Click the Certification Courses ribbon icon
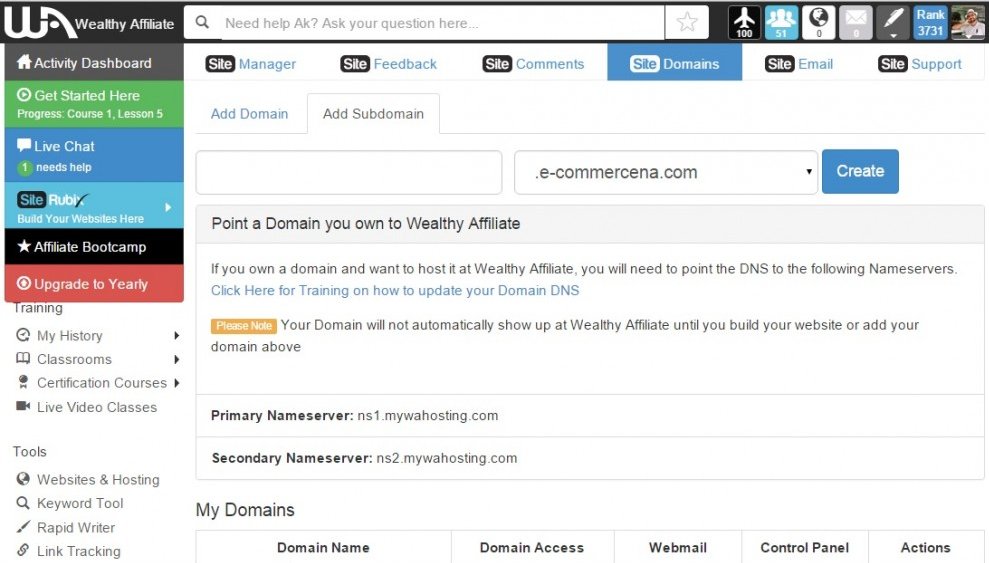Viewport: 989px width, 563px height. (23, 382)
